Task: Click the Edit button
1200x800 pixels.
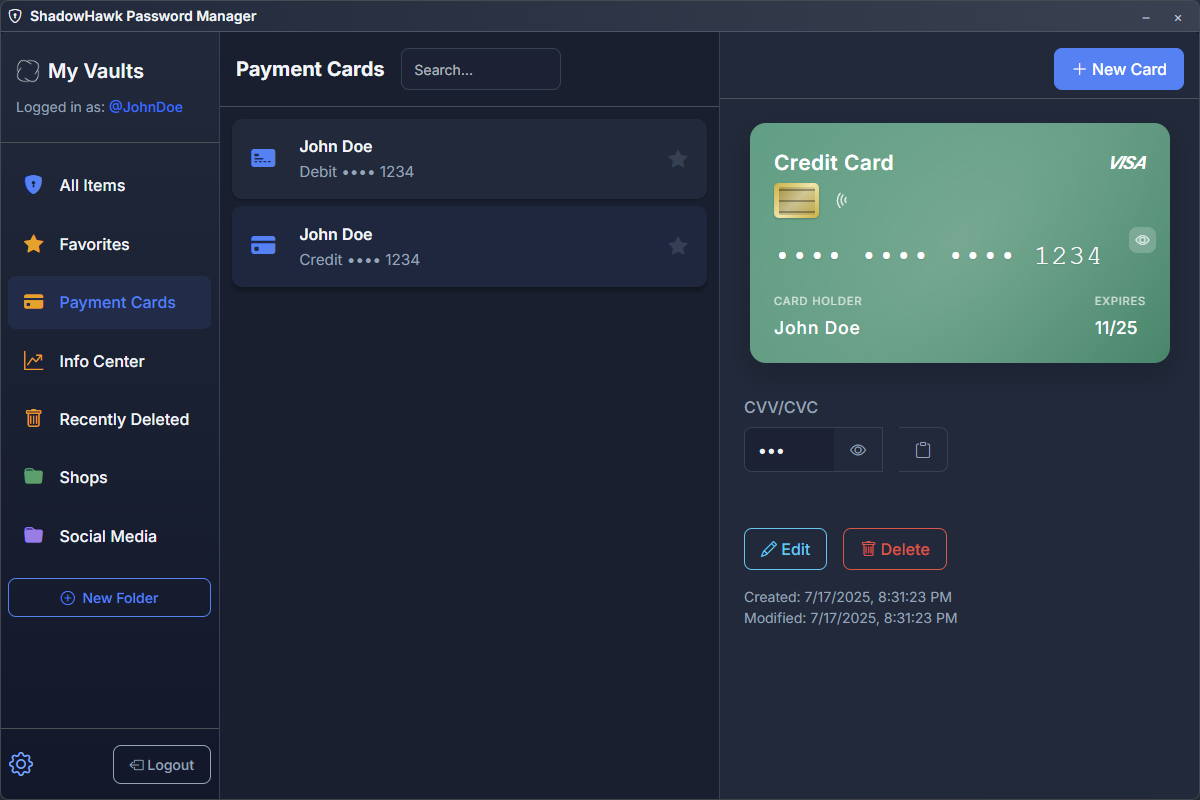Action: coord(785,549)
